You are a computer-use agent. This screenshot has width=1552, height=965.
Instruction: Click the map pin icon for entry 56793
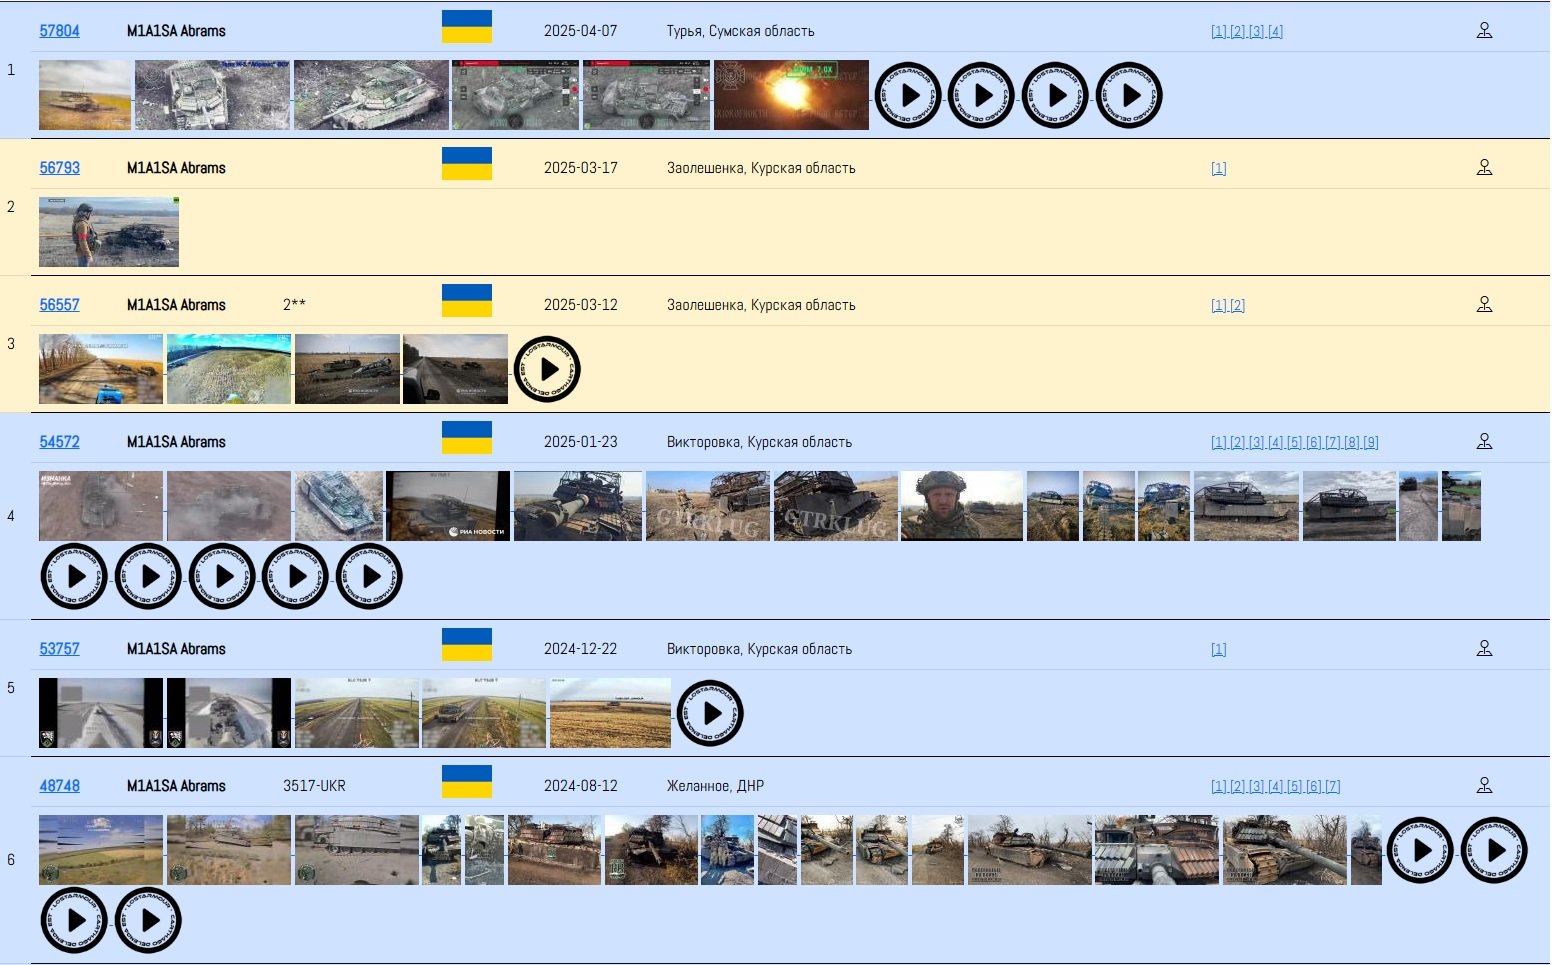pyautogui.click(x=1484, y=167)
